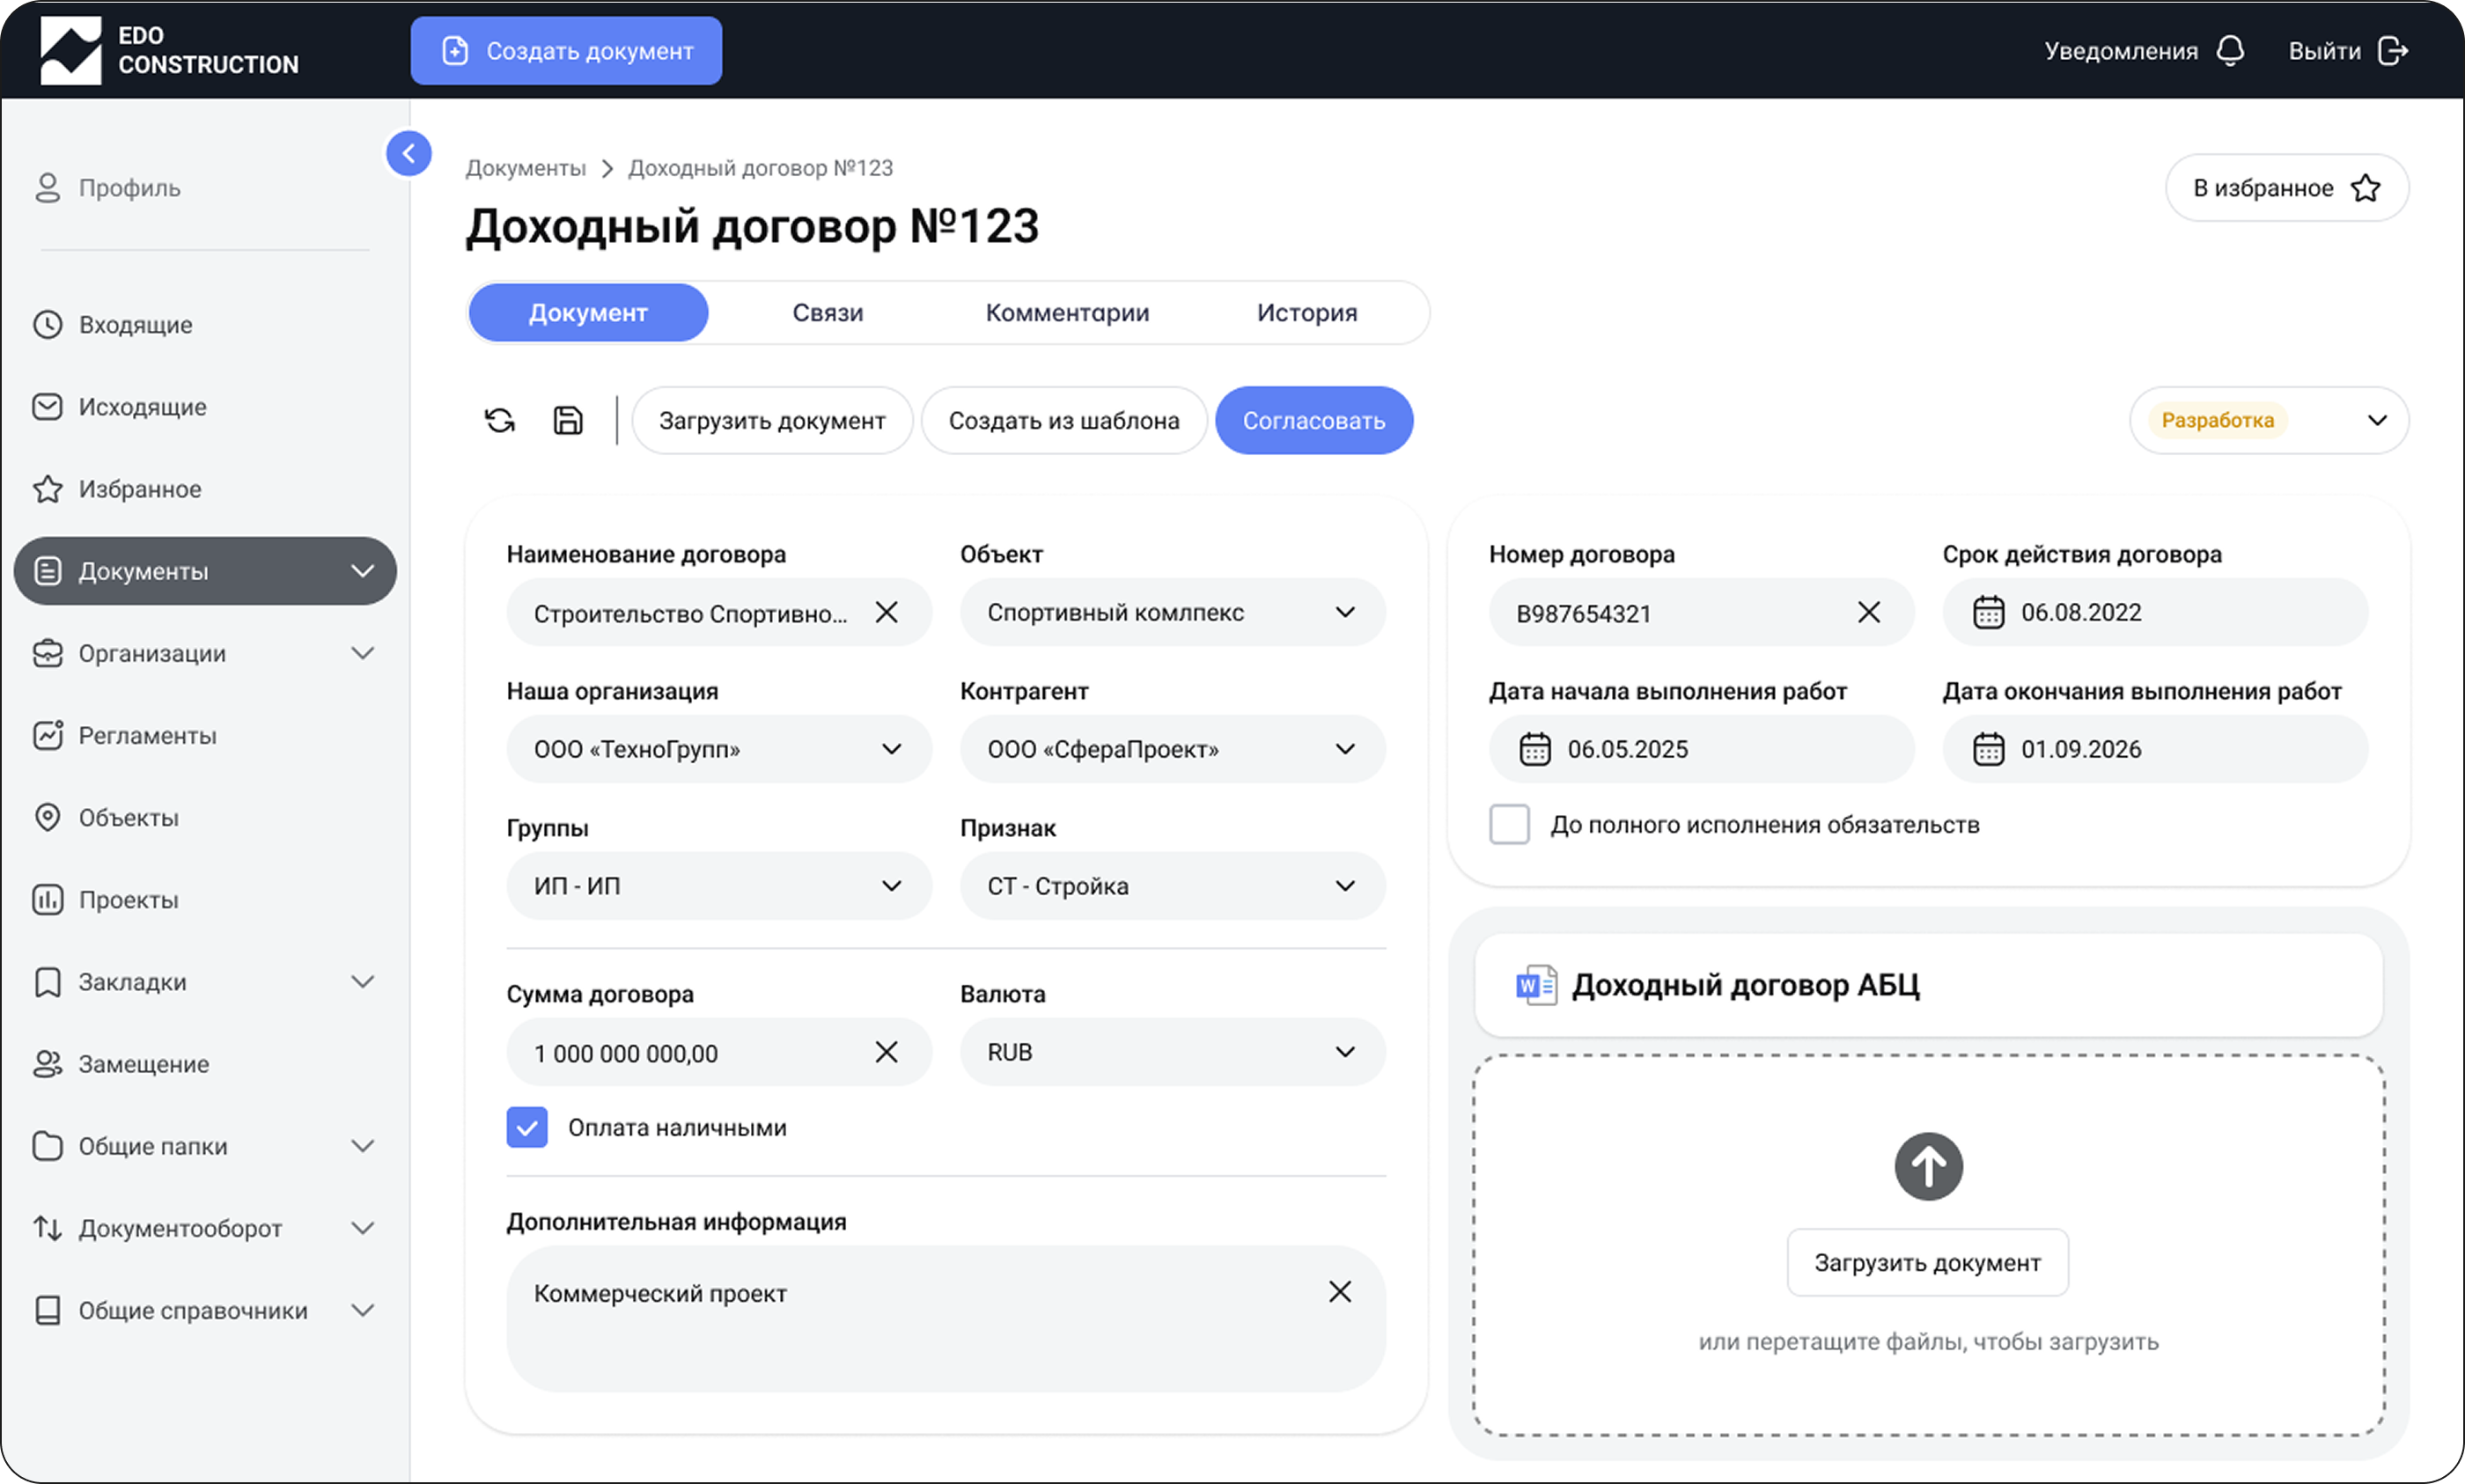Check До полного исполнения обязательств
This screenshot has width=2465, height=1484.
point(1509,824)
